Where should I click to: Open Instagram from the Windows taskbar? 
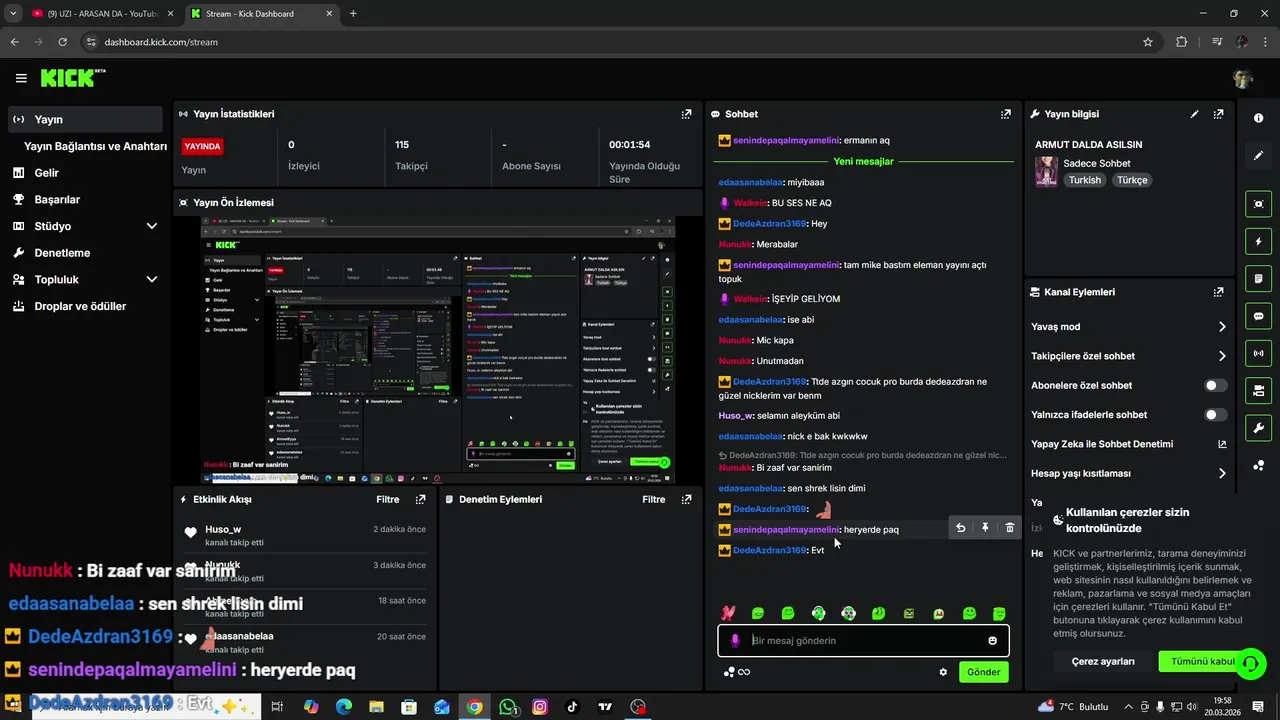pos(540,707)
